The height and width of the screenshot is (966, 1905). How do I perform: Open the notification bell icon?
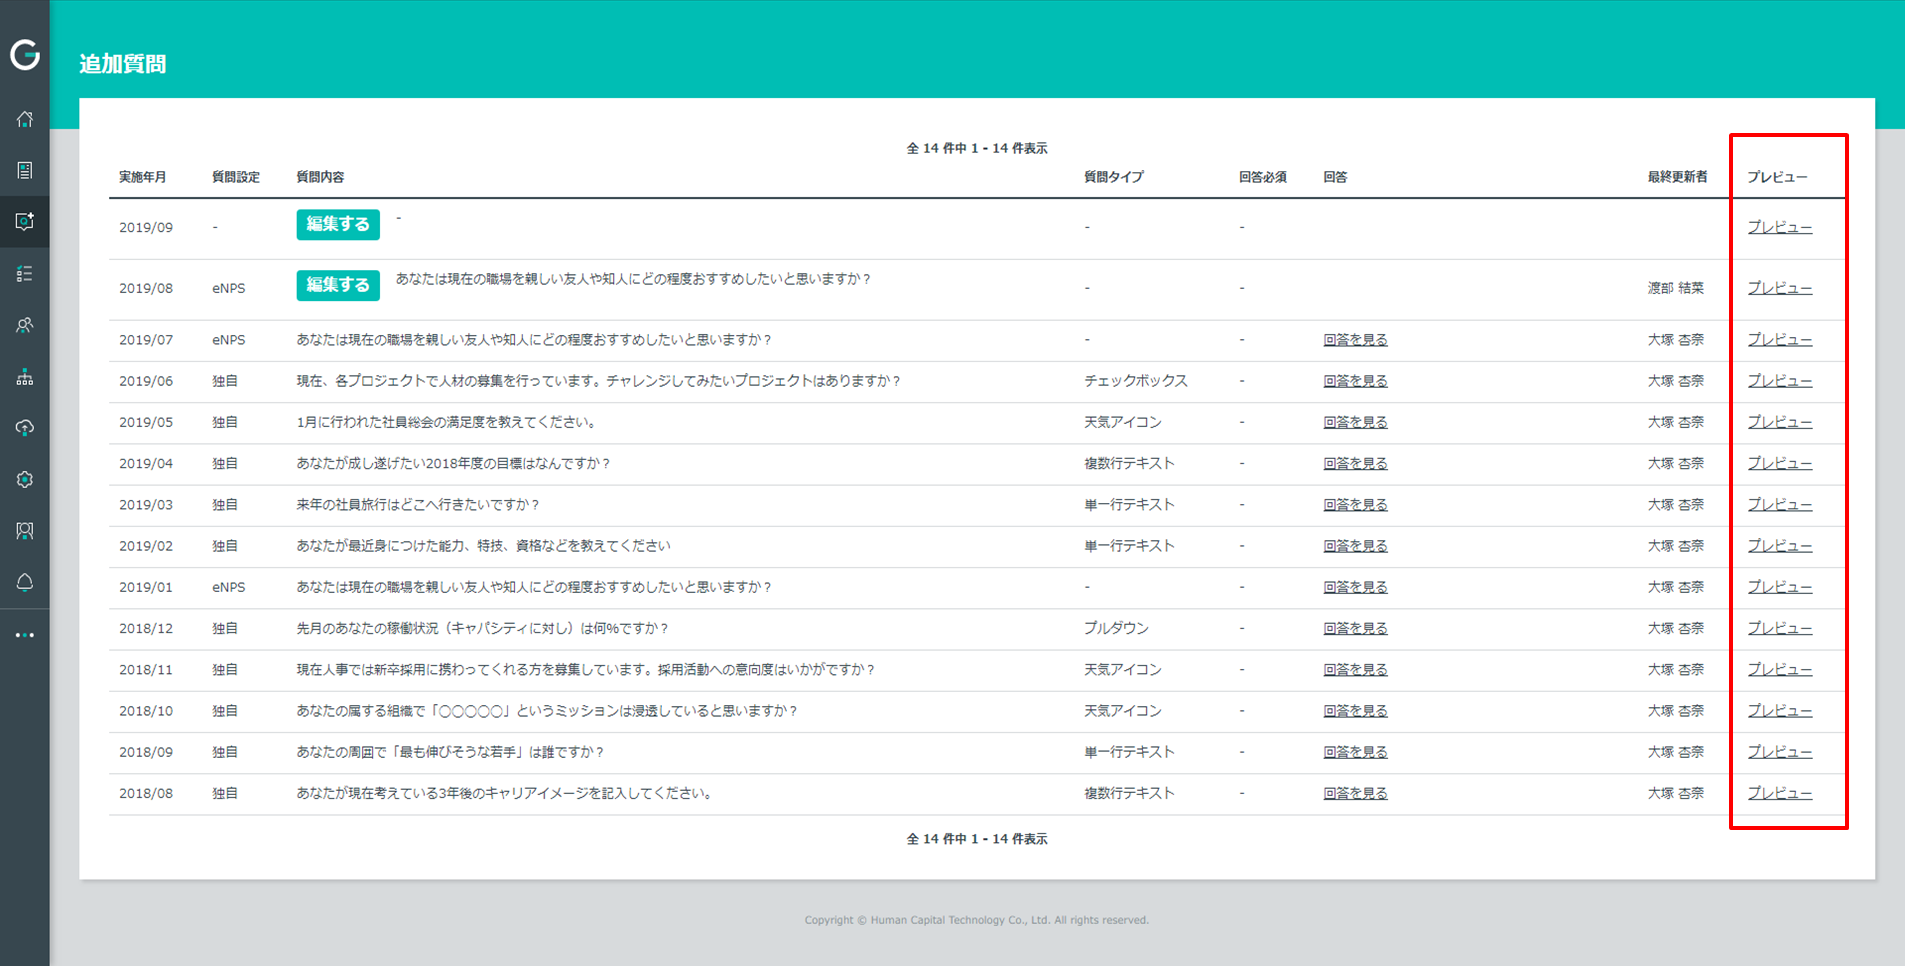[x=25, y=582]
